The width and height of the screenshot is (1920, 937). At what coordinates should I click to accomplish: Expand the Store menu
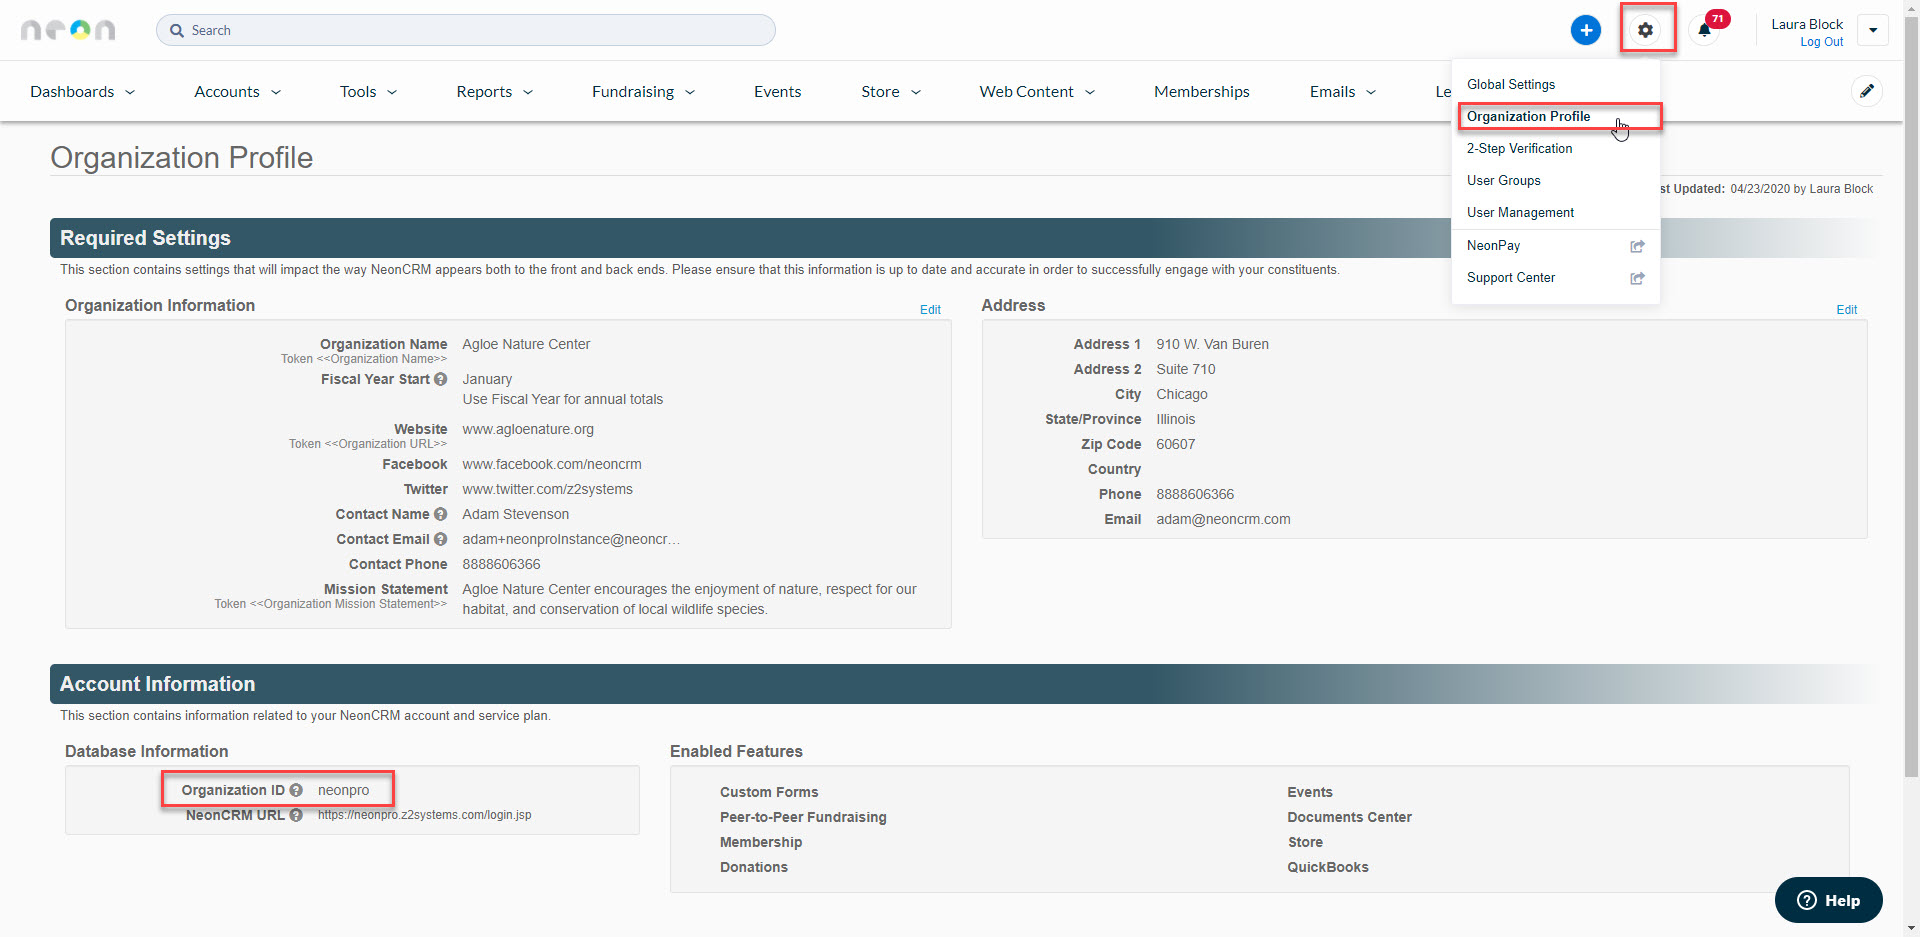(x=891, y=91)
